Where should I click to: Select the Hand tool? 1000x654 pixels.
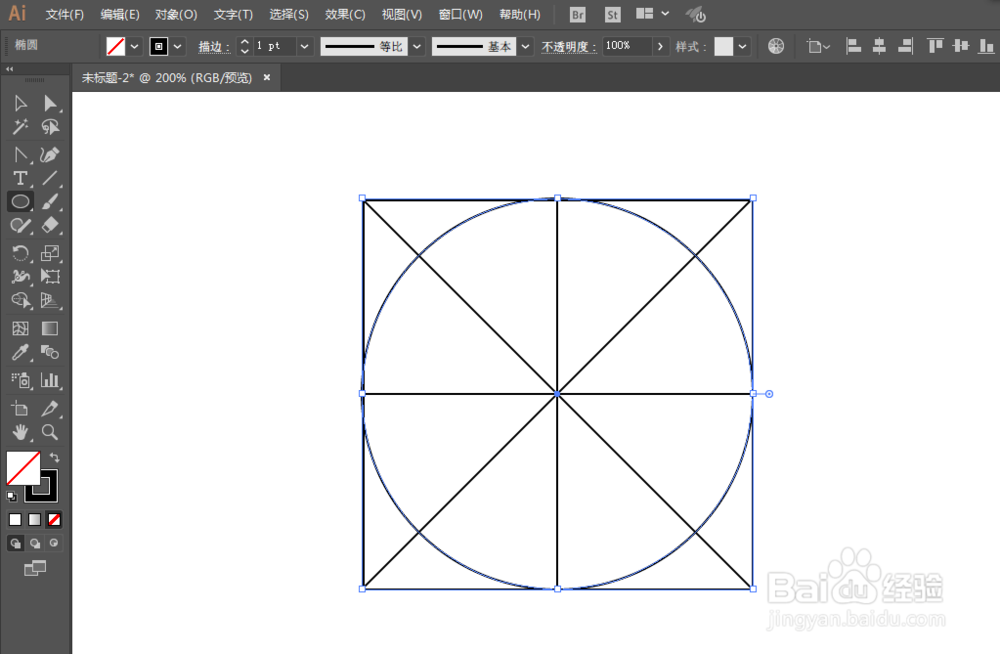coord(18,433)
